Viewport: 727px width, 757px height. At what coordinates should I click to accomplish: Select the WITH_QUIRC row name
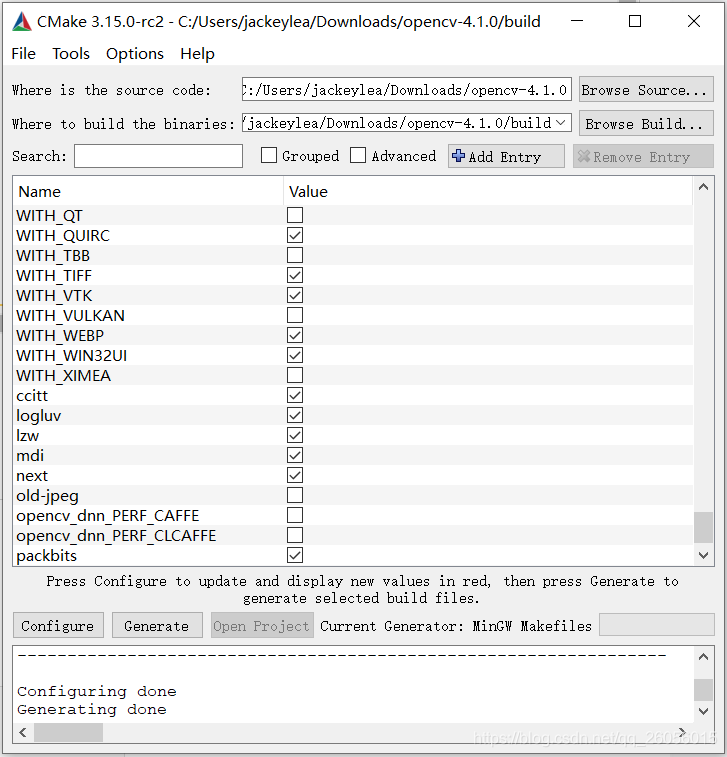pyautogui.click(x=63, y=235)
